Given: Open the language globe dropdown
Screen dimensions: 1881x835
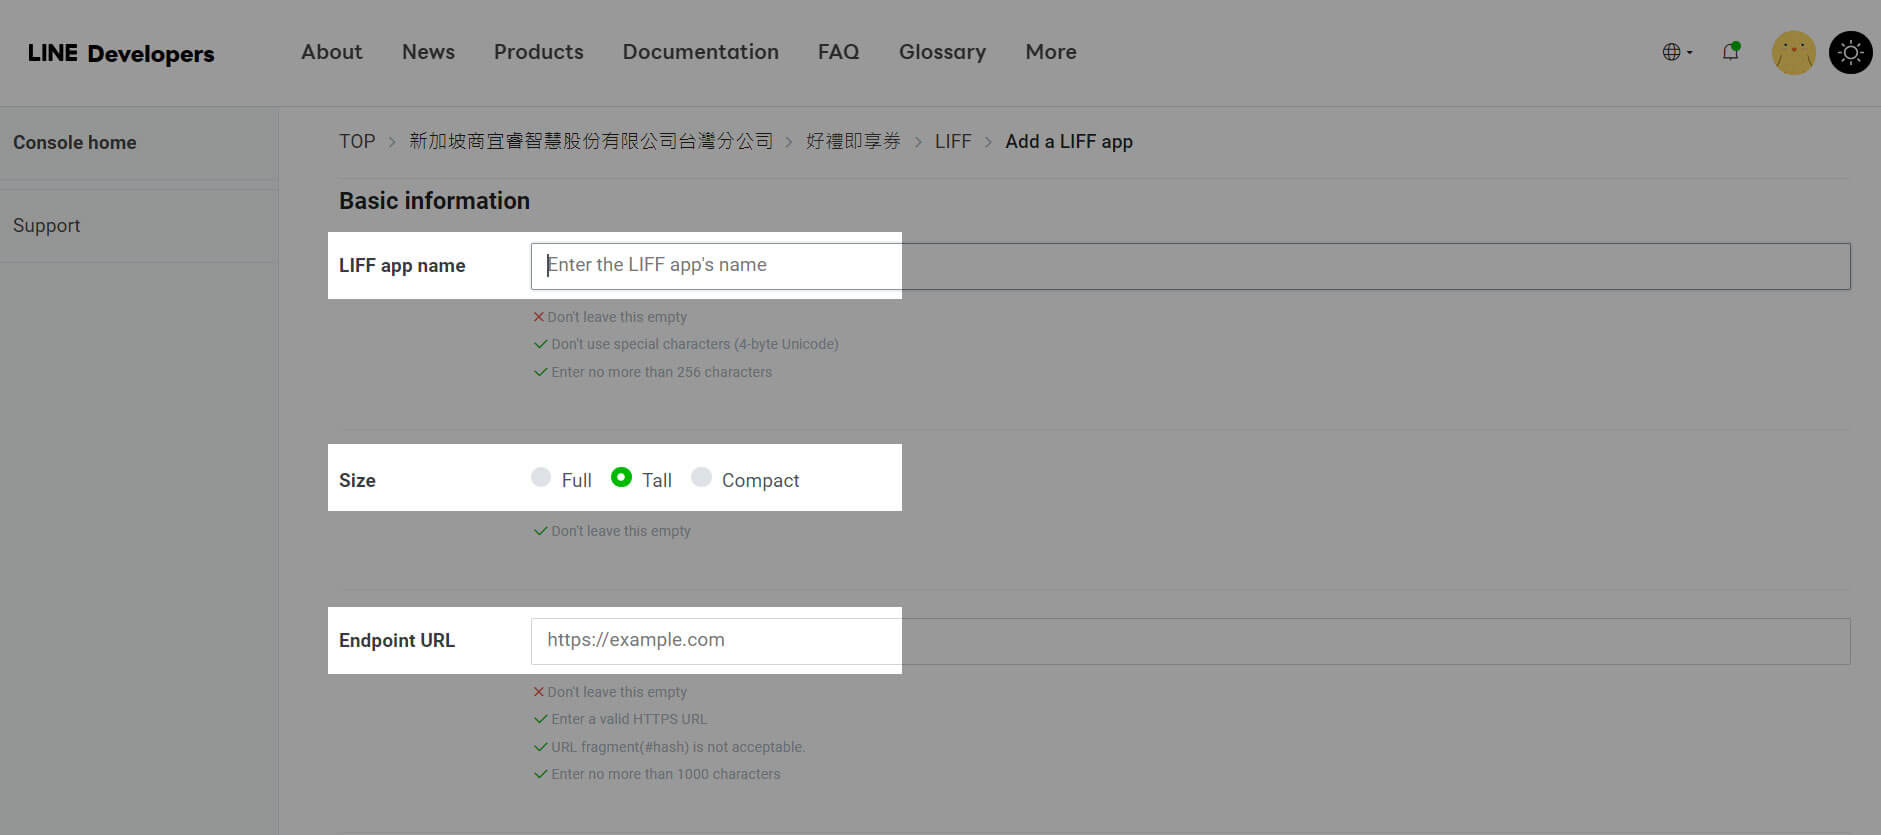Looking at the screenshot, I should (x=1677, y=52).
